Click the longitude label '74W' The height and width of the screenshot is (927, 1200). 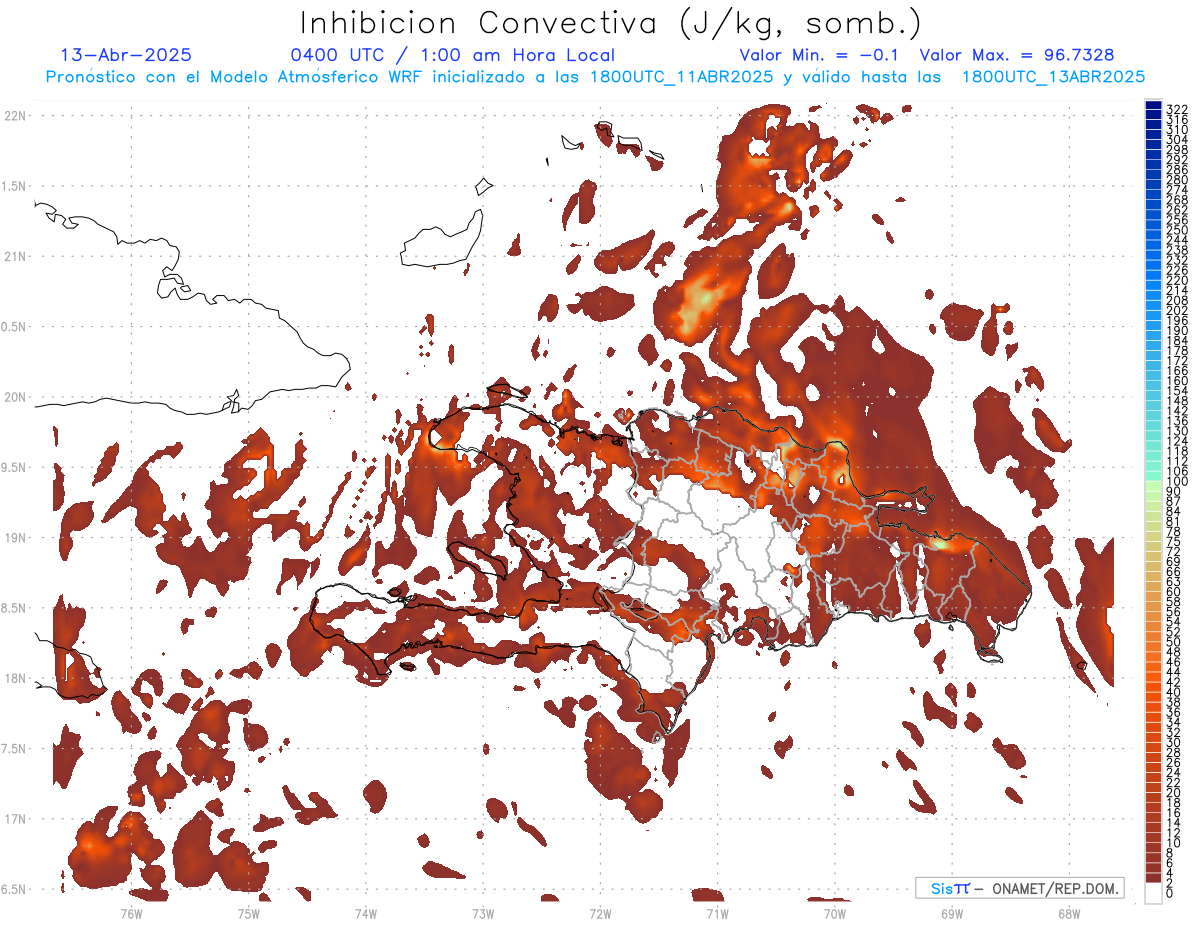click(366, 912)
